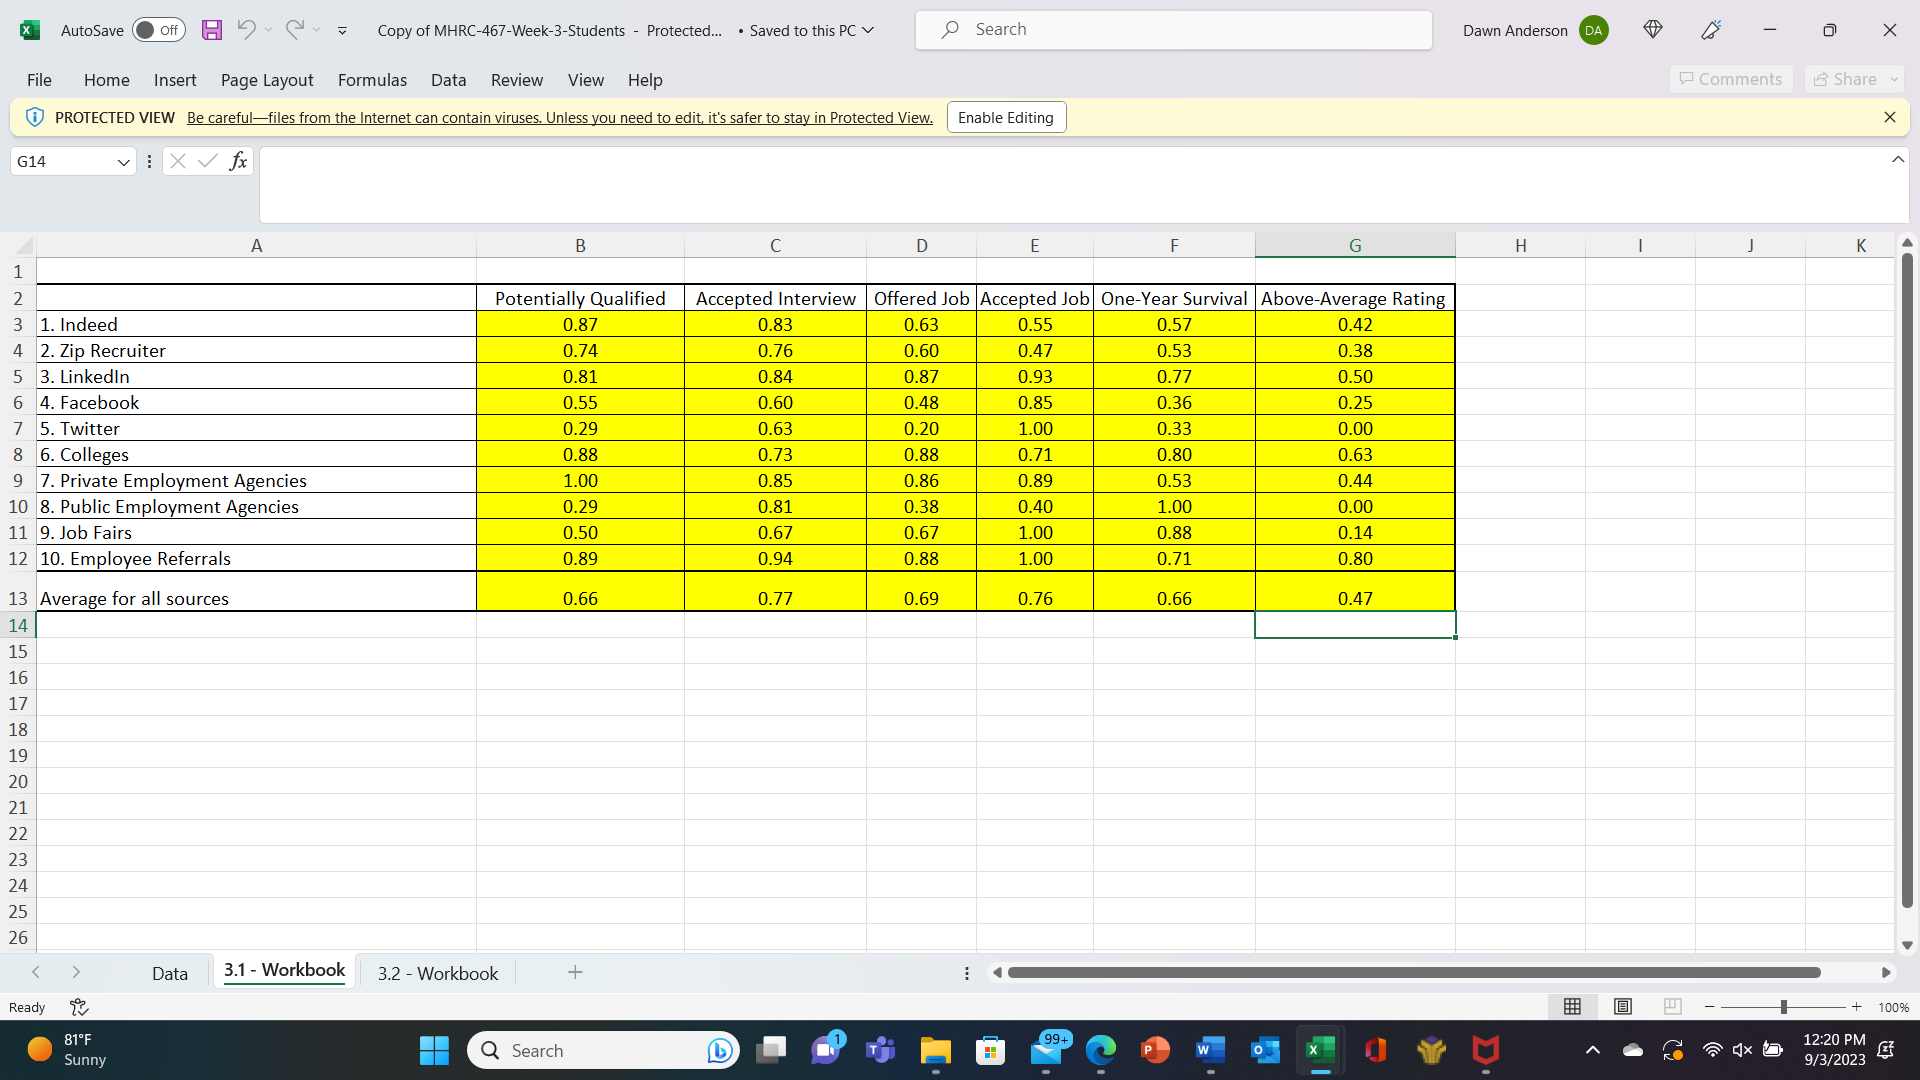
Task: Click the 100% zoom level text
Action: tap(1893, 1007)
